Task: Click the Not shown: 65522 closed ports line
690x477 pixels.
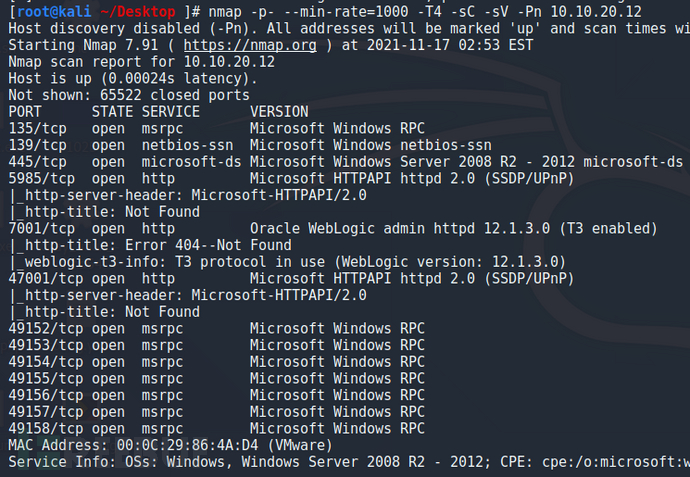Action: coord(129,95)
